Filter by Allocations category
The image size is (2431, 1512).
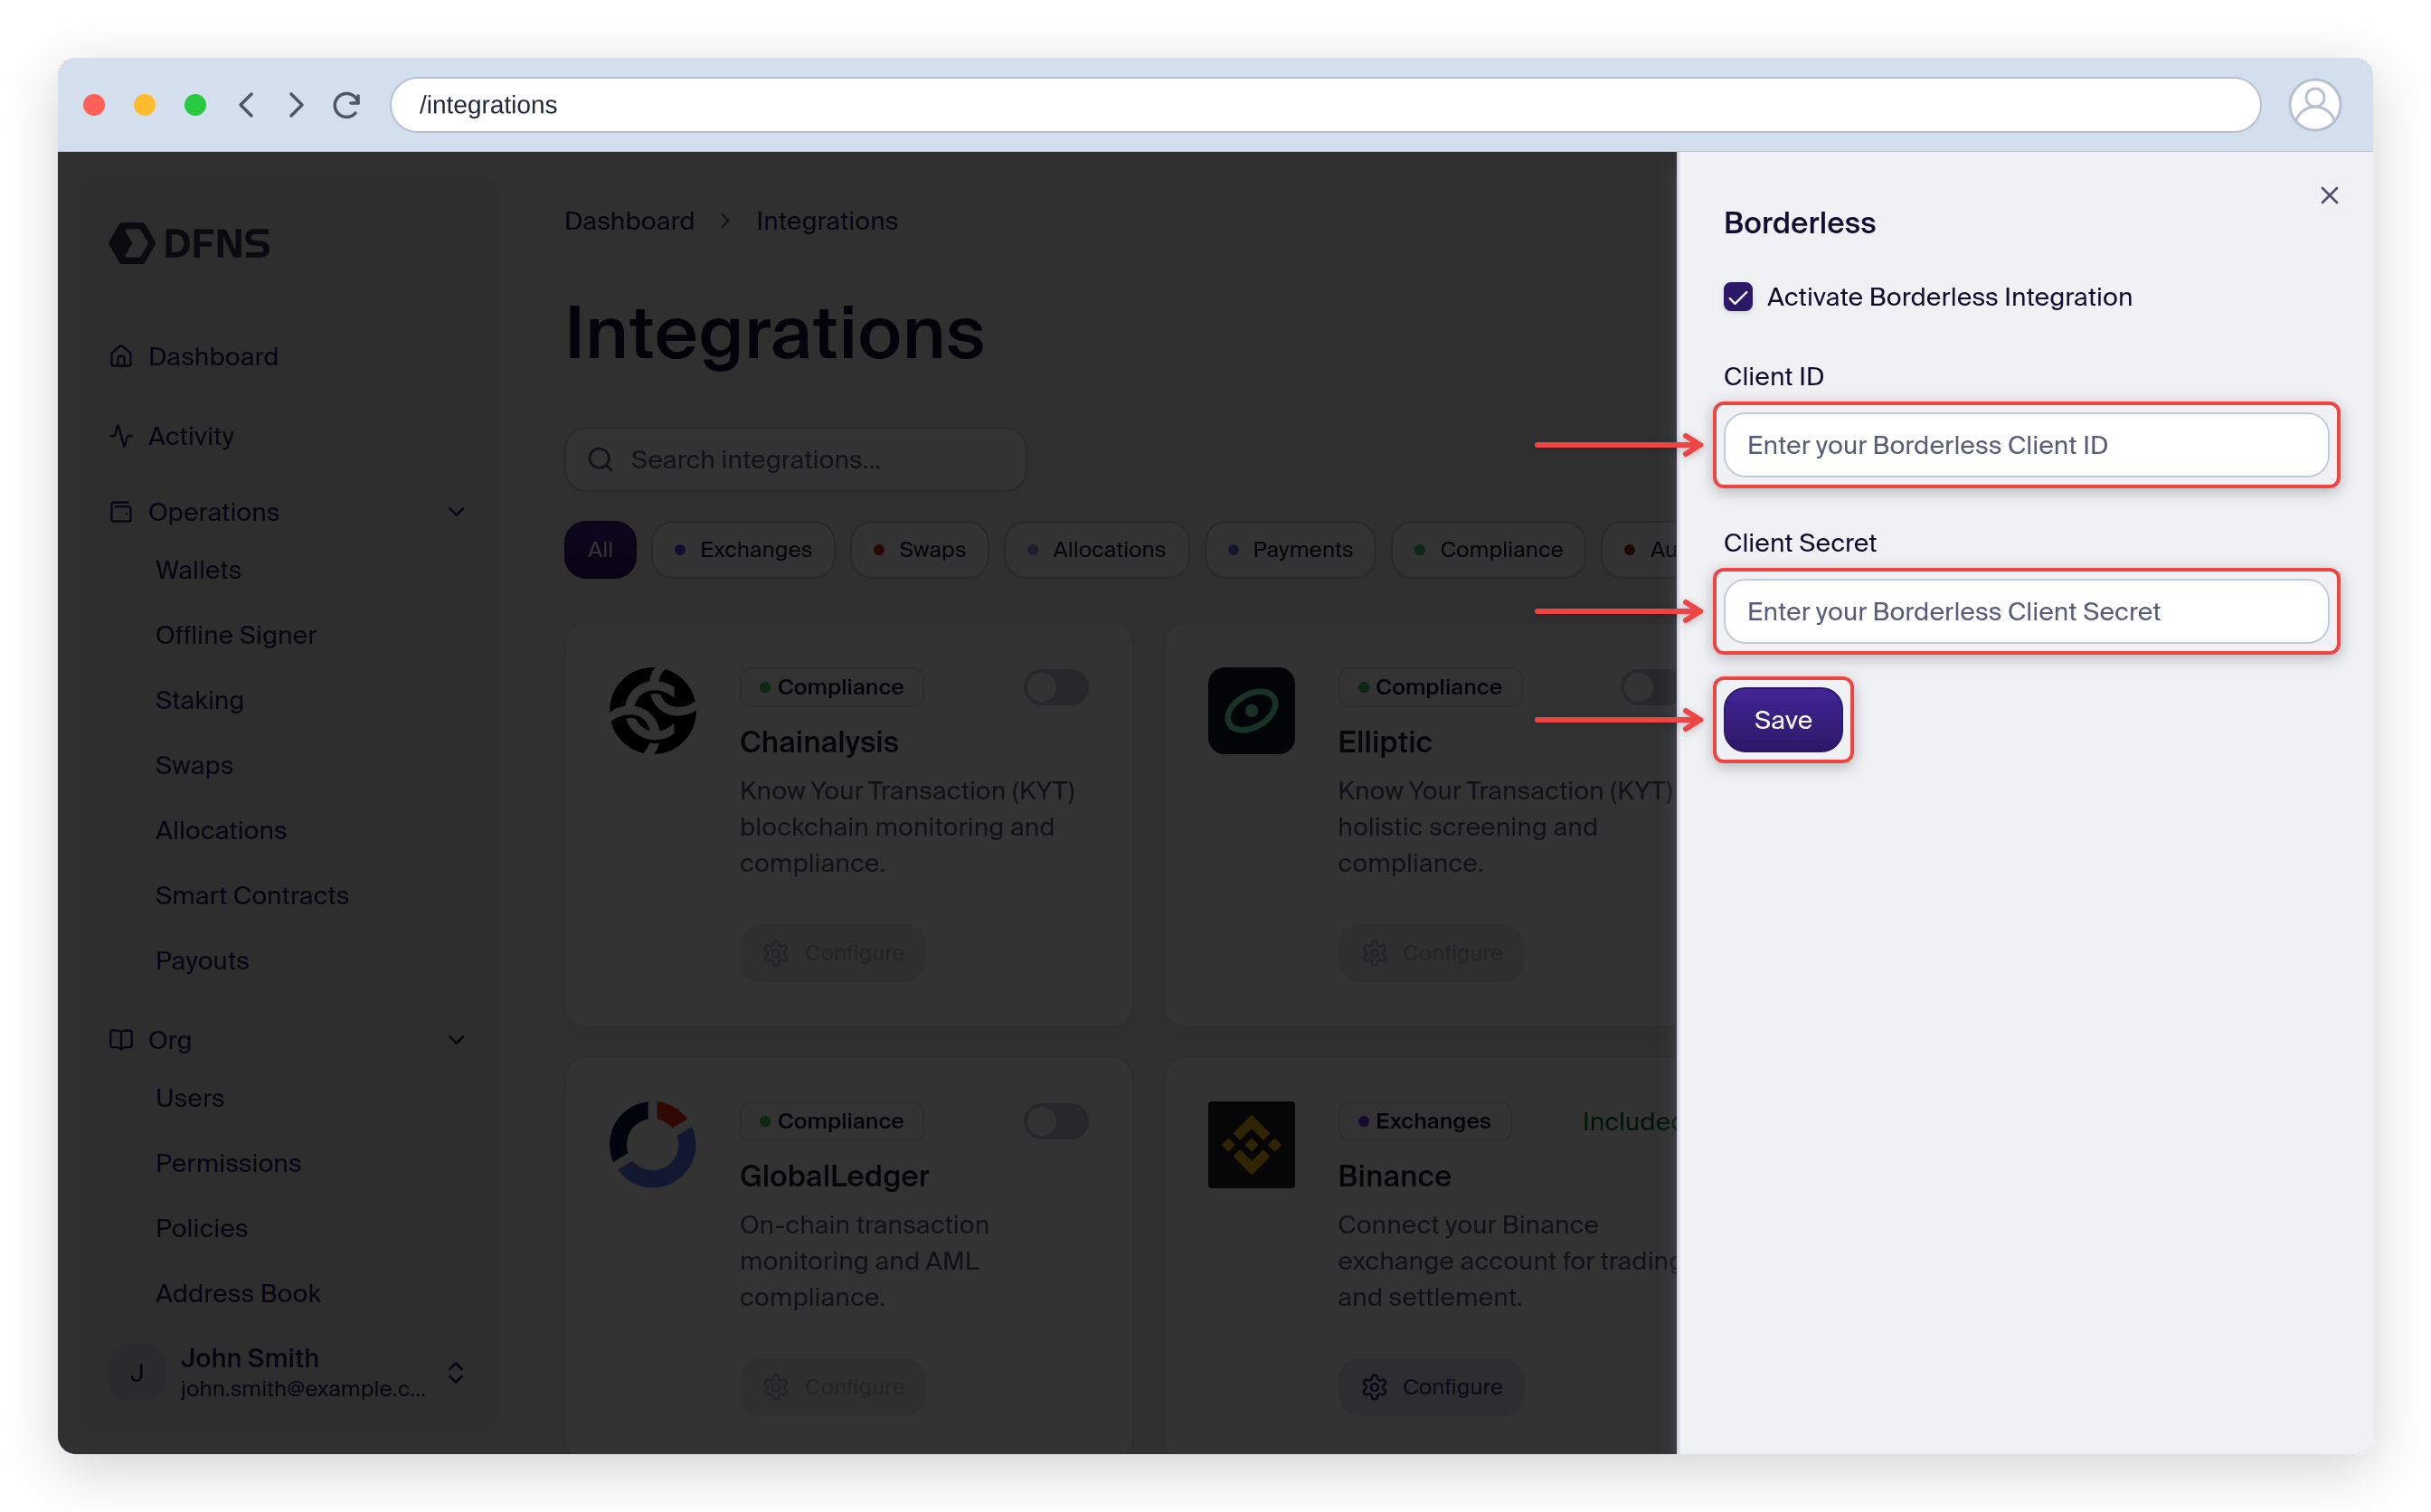click(1096, 549)
